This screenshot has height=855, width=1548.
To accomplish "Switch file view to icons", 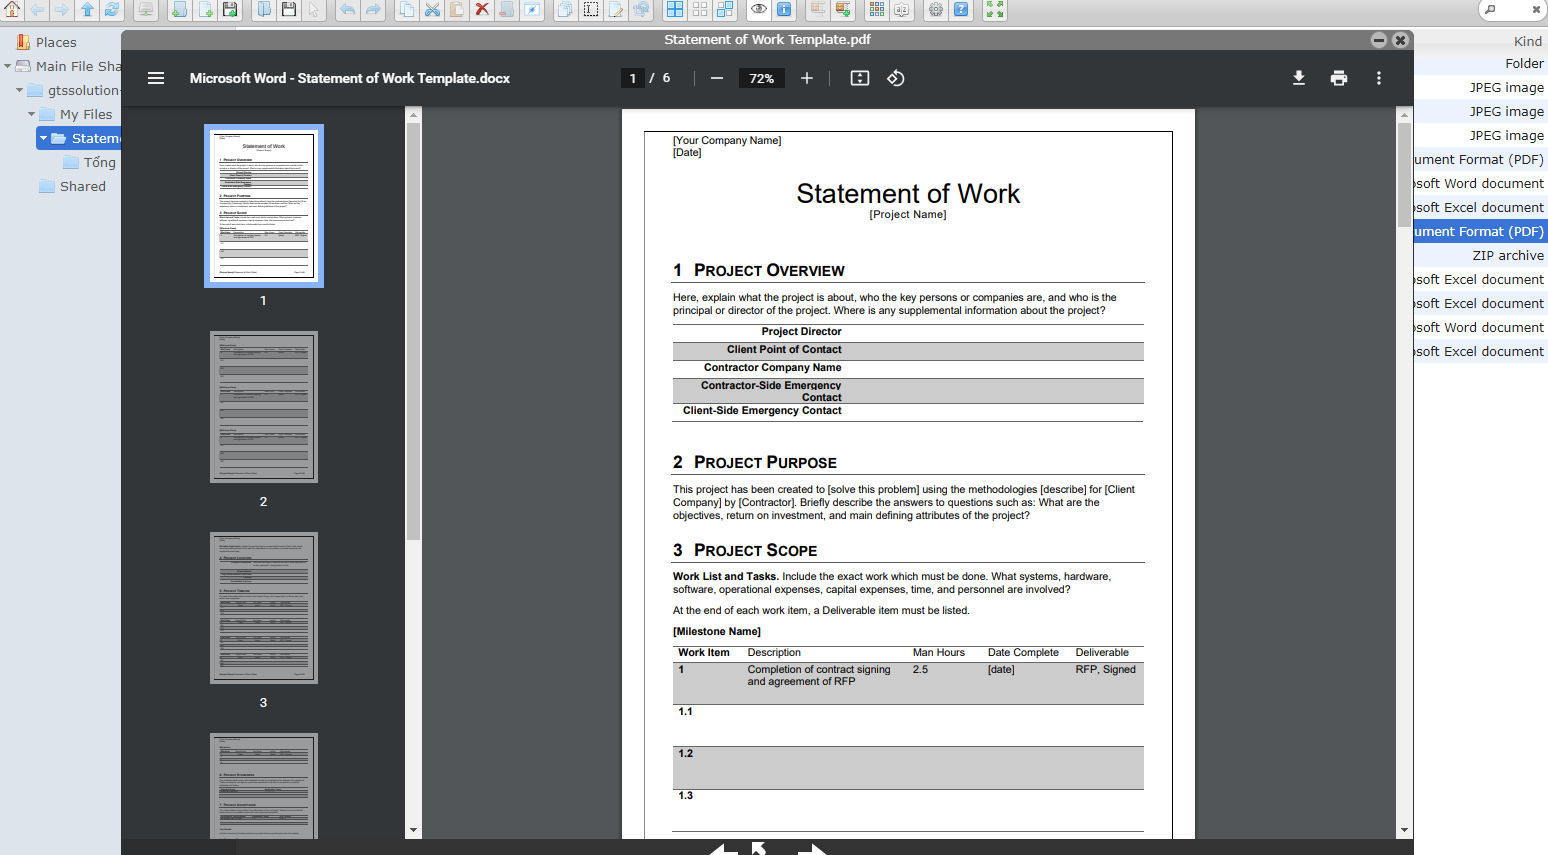I will click(x=877, y=10).
